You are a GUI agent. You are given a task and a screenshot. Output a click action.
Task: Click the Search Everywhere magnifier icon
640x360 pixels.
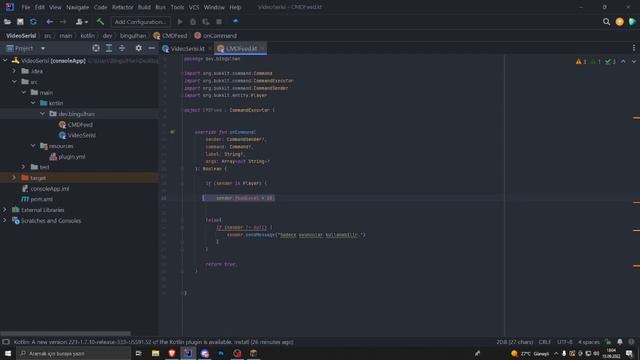607,22
